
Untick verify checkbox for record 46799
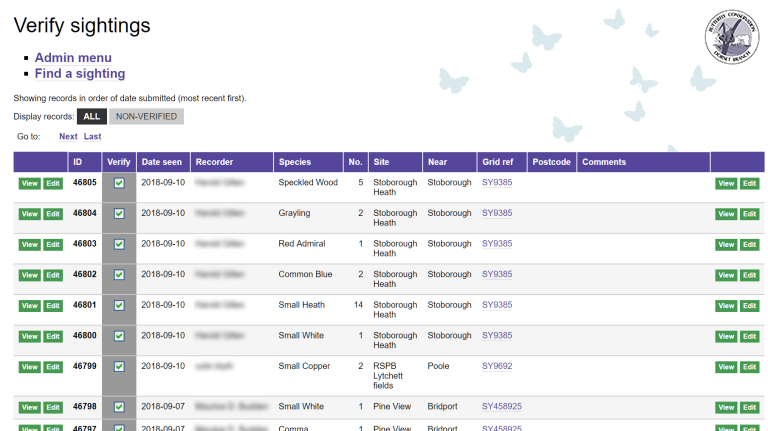(119, 366)
